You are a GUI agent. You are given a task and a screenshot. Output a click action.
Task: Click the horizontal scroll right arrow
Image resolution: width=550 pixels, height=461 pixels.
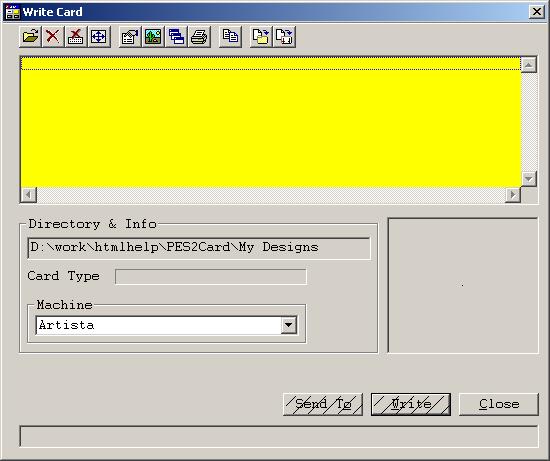(513, 195)
